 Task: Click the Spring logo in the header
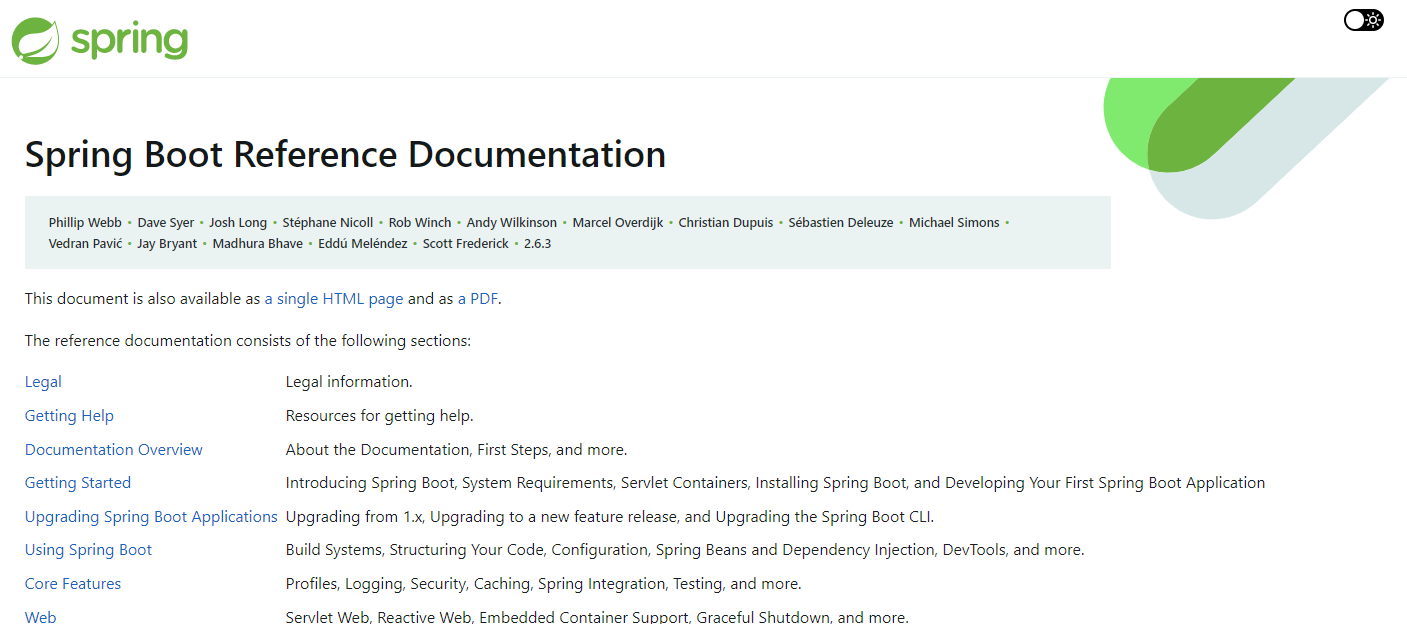tap(100, 40)
